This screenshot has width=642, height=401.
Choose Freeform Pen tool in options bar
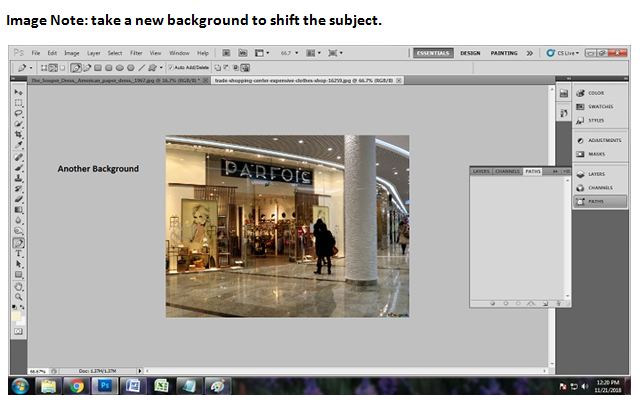click(x=87, y=68)
